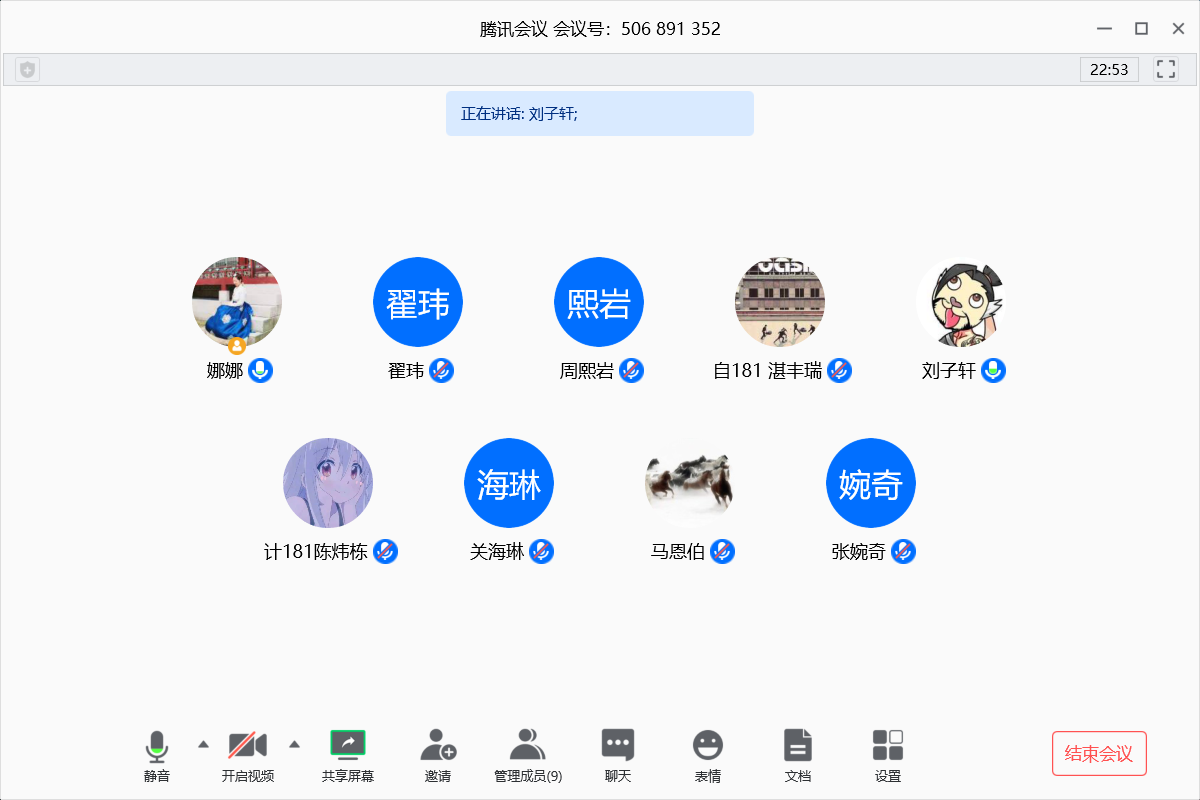Open the emoji reactions picker
The height and width of the screenshot is (800, 1200).
(x=708, y=745)
